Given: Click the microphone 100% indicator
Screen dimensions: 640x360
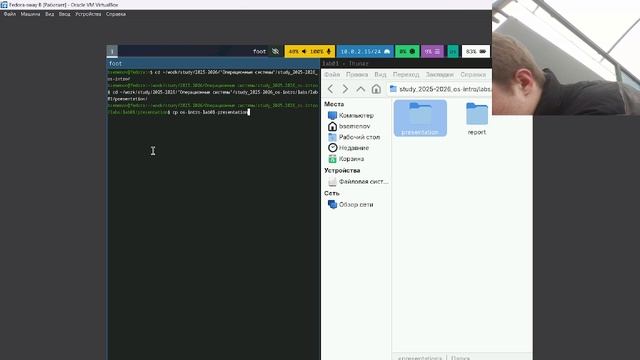Looking at the screenshot, I should coord(321,51).
